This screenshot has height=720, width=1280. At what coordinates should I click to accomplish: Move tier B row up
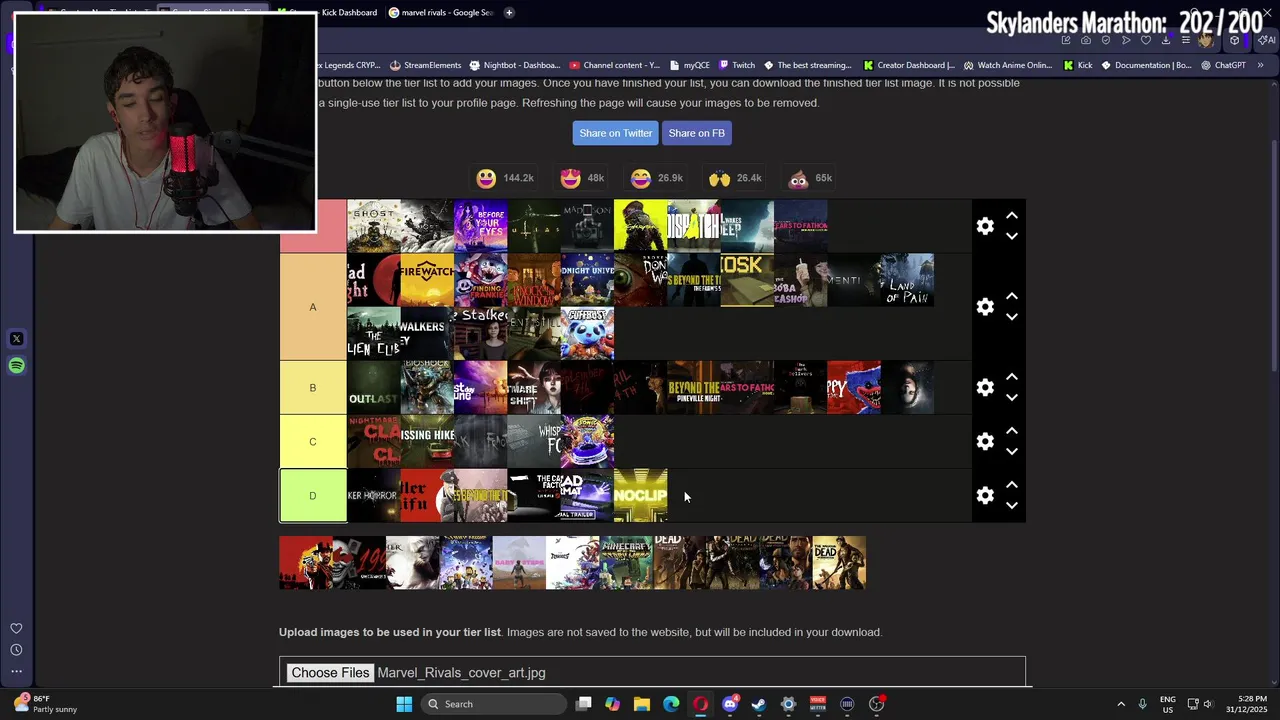click(x=1012, y=377)
